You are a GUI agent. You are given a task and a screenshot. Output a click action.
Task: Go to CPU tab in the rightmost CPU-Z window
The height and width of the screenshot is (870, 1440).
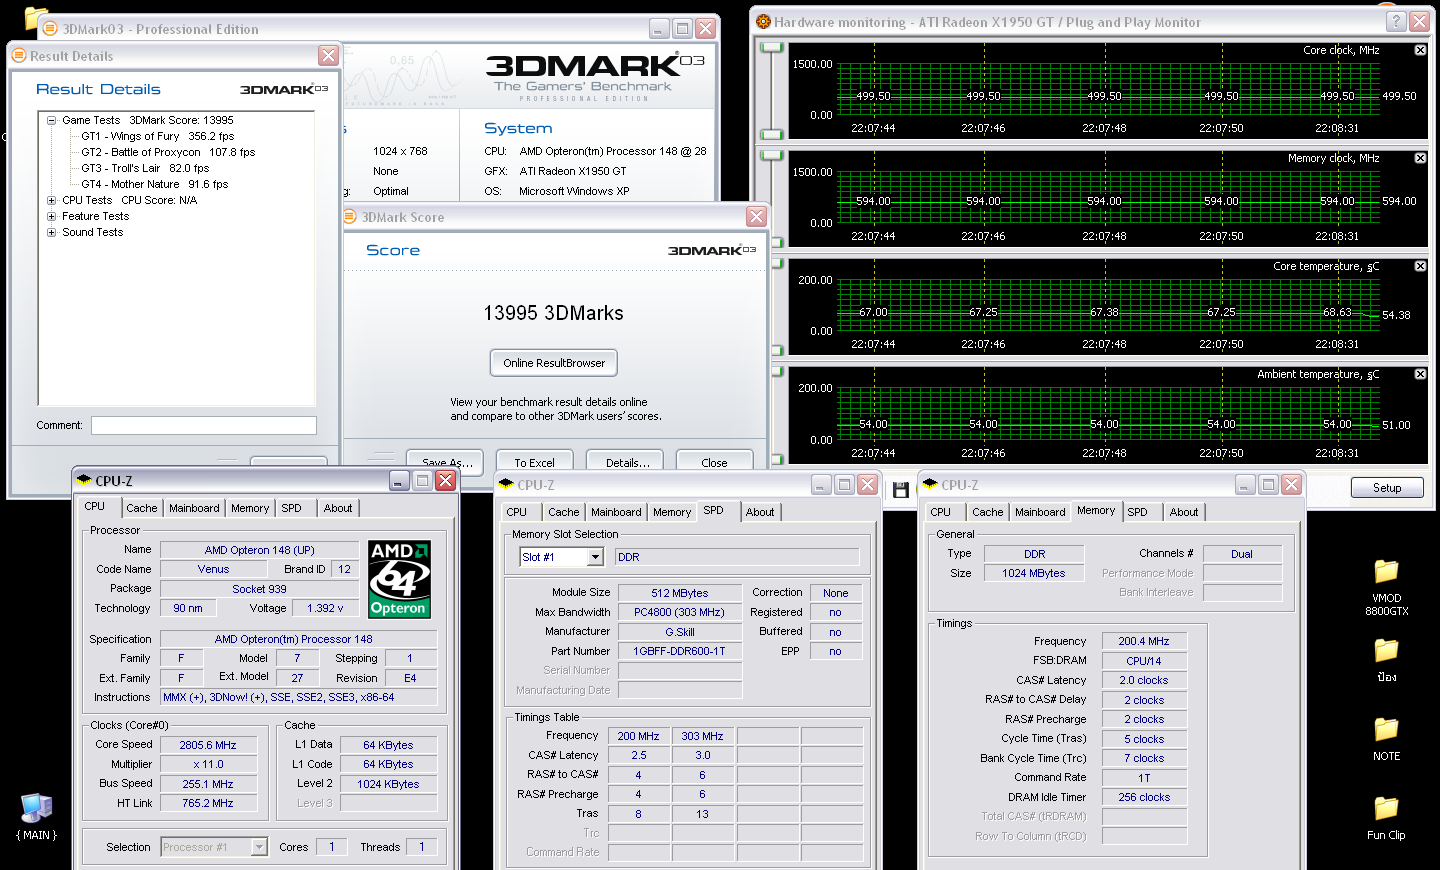click(941, 512)
